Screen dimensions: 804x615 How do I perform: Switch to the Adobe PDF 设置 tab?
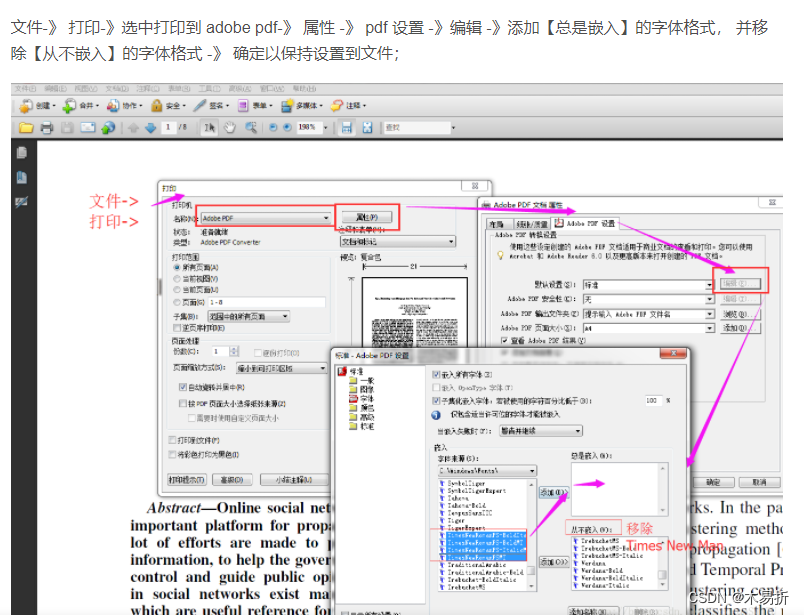[592, 222]
